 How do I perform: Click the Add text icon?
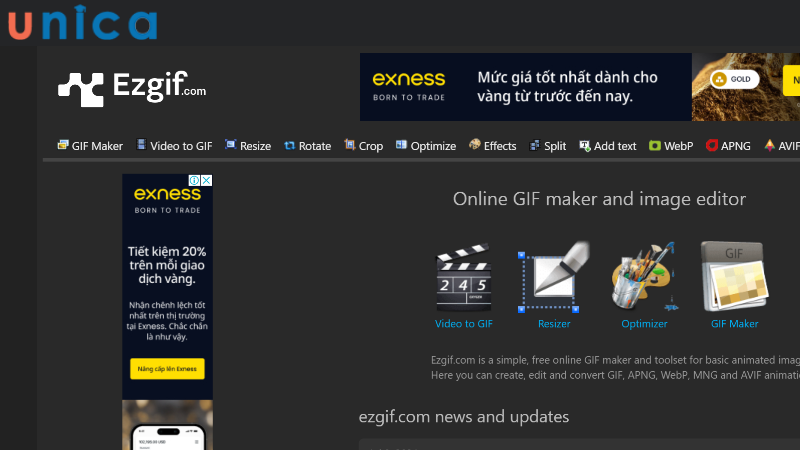click(585, 146)
